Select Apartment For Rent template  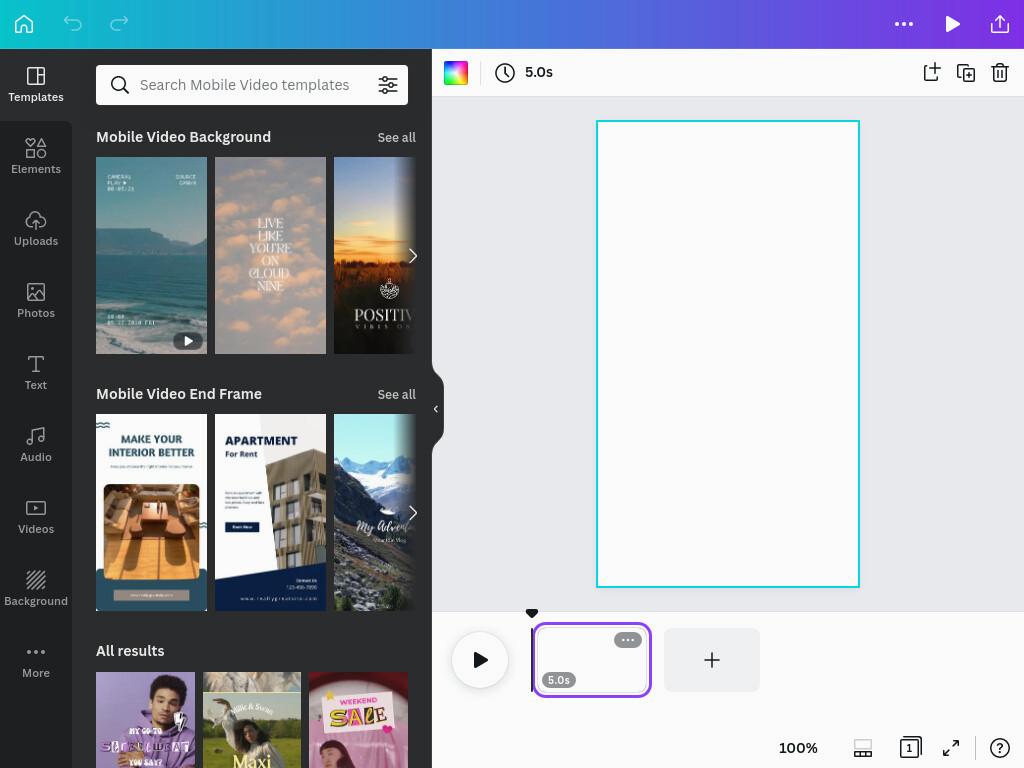coord(270,513)
